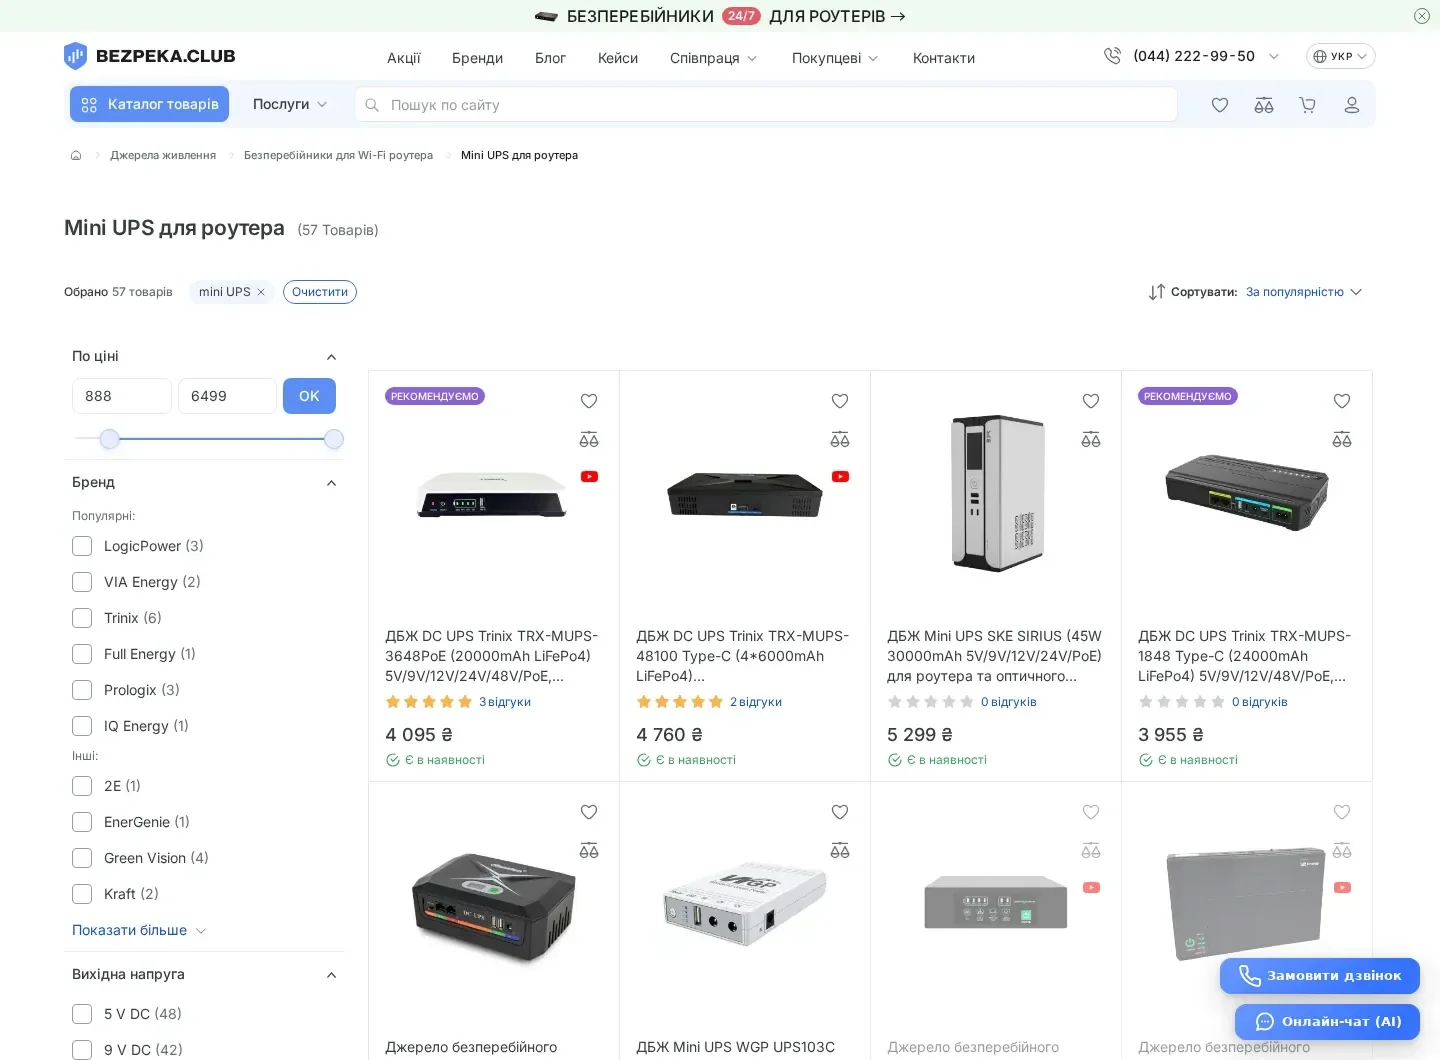Play video for Trinix TRX-MUPS-48100
This screenshot has height=1060, width=1440.
click(x=840, y=476)
